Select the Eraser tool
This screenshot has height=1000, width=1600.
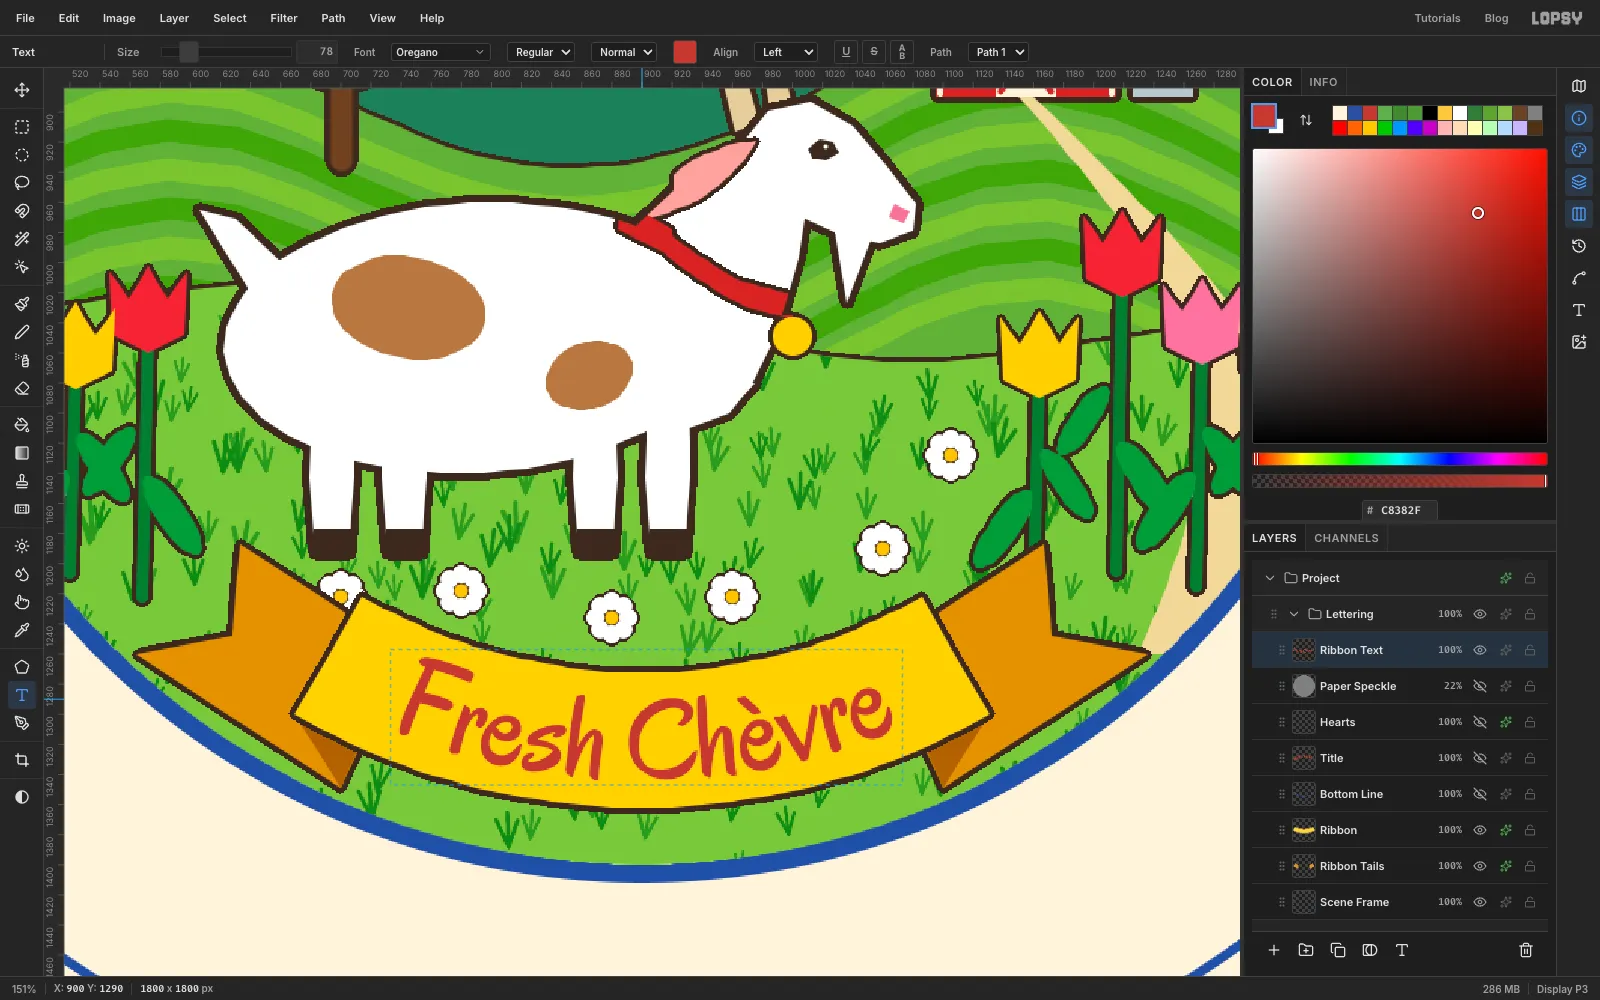click(x=22, y=388)
